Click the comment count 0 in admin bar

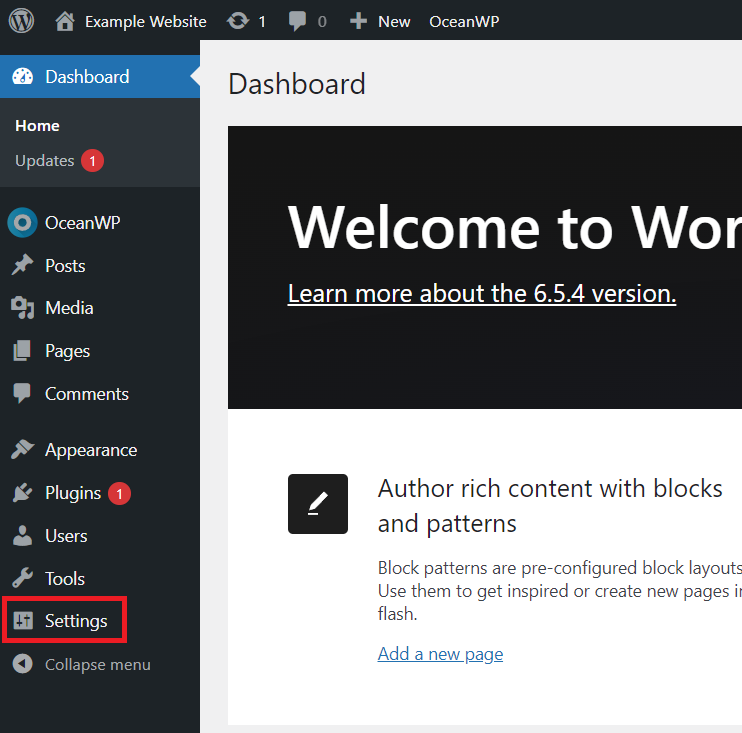[322, 22]
